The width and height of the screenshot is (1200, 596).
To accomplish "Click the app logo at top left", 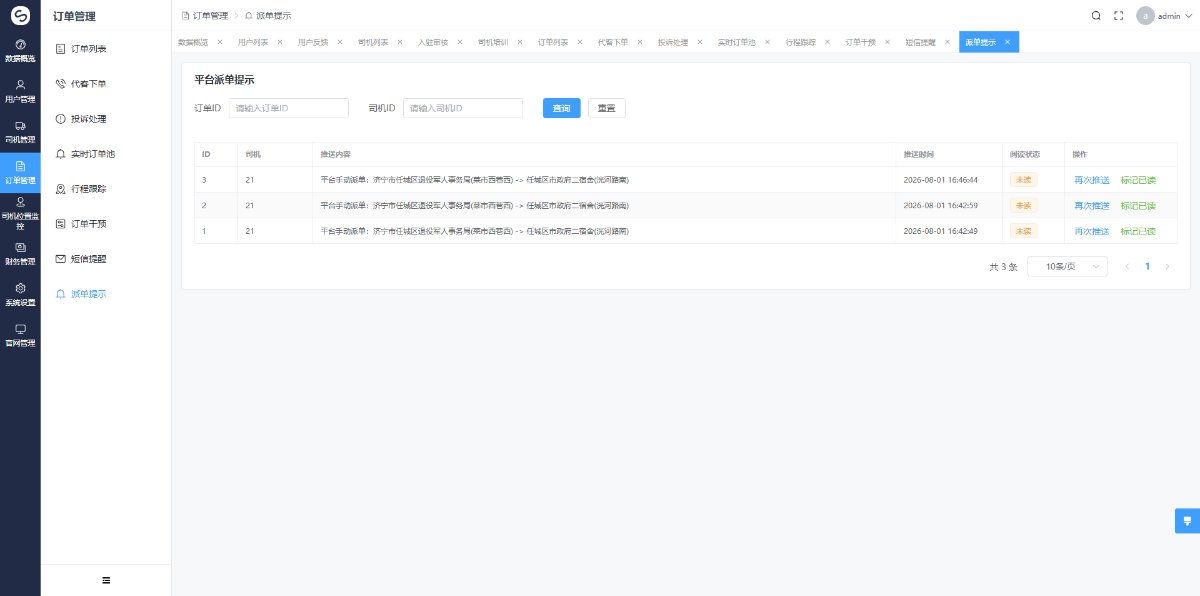I will click(20, 16).
